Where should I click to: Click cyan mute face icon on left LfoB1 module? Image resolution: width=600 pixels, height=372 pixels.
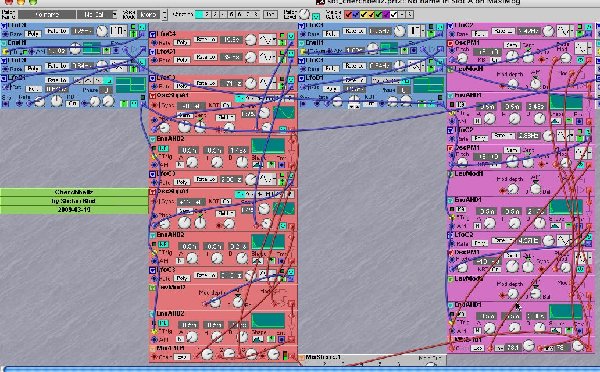(x=134, y=104)
